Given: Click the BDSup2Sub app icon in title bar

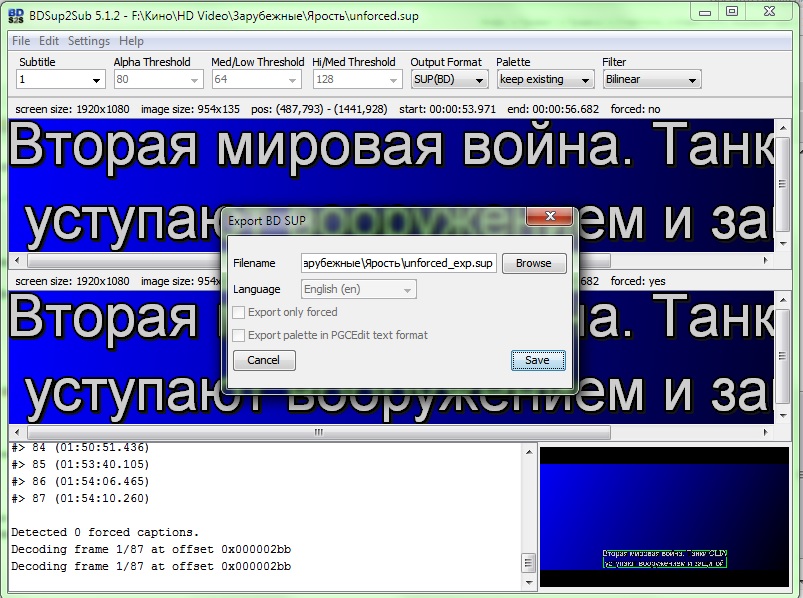Looking at the screenshot, I should (x=16, y=16).
